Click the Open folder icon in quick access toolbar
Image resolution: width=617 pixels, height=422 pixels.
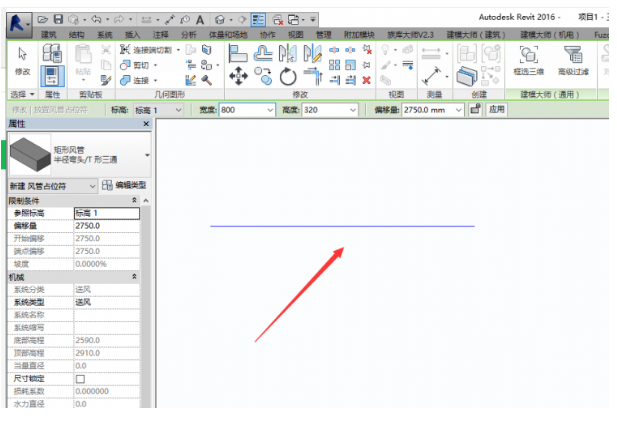(42, 19)
